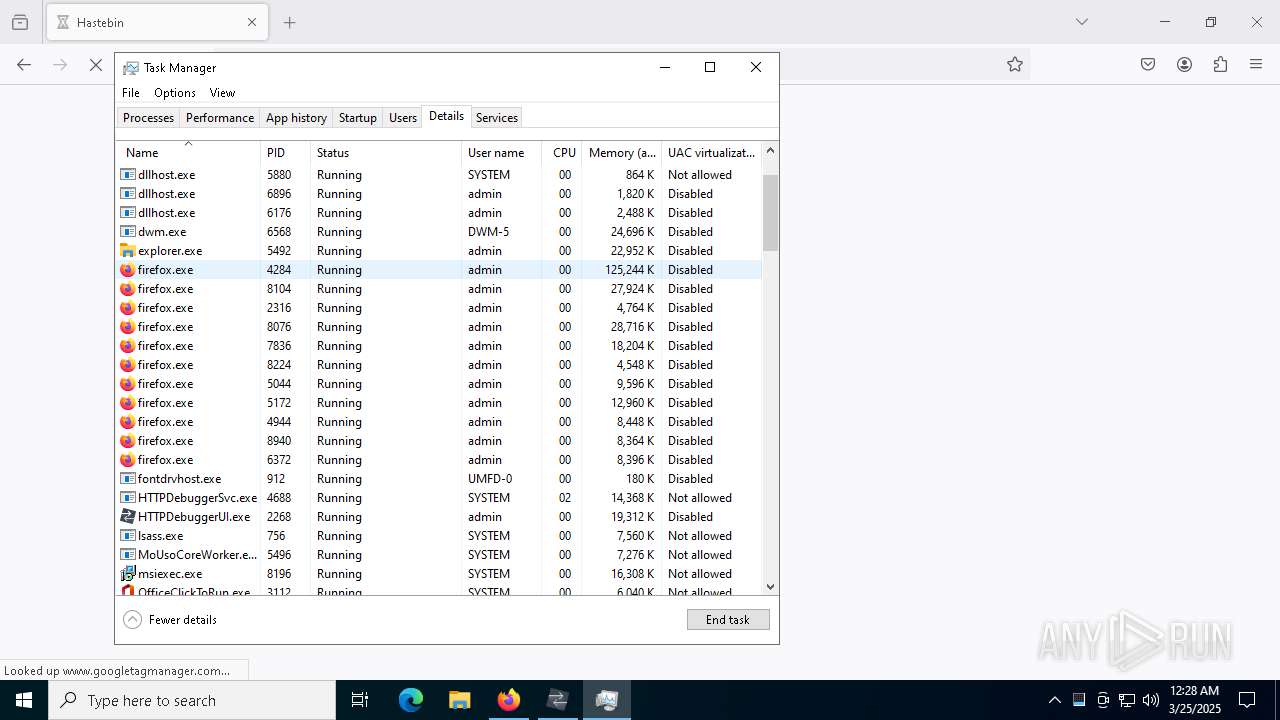Select the dwm.exe process row
1280x720 pixels.
click(x=440, y=231)
